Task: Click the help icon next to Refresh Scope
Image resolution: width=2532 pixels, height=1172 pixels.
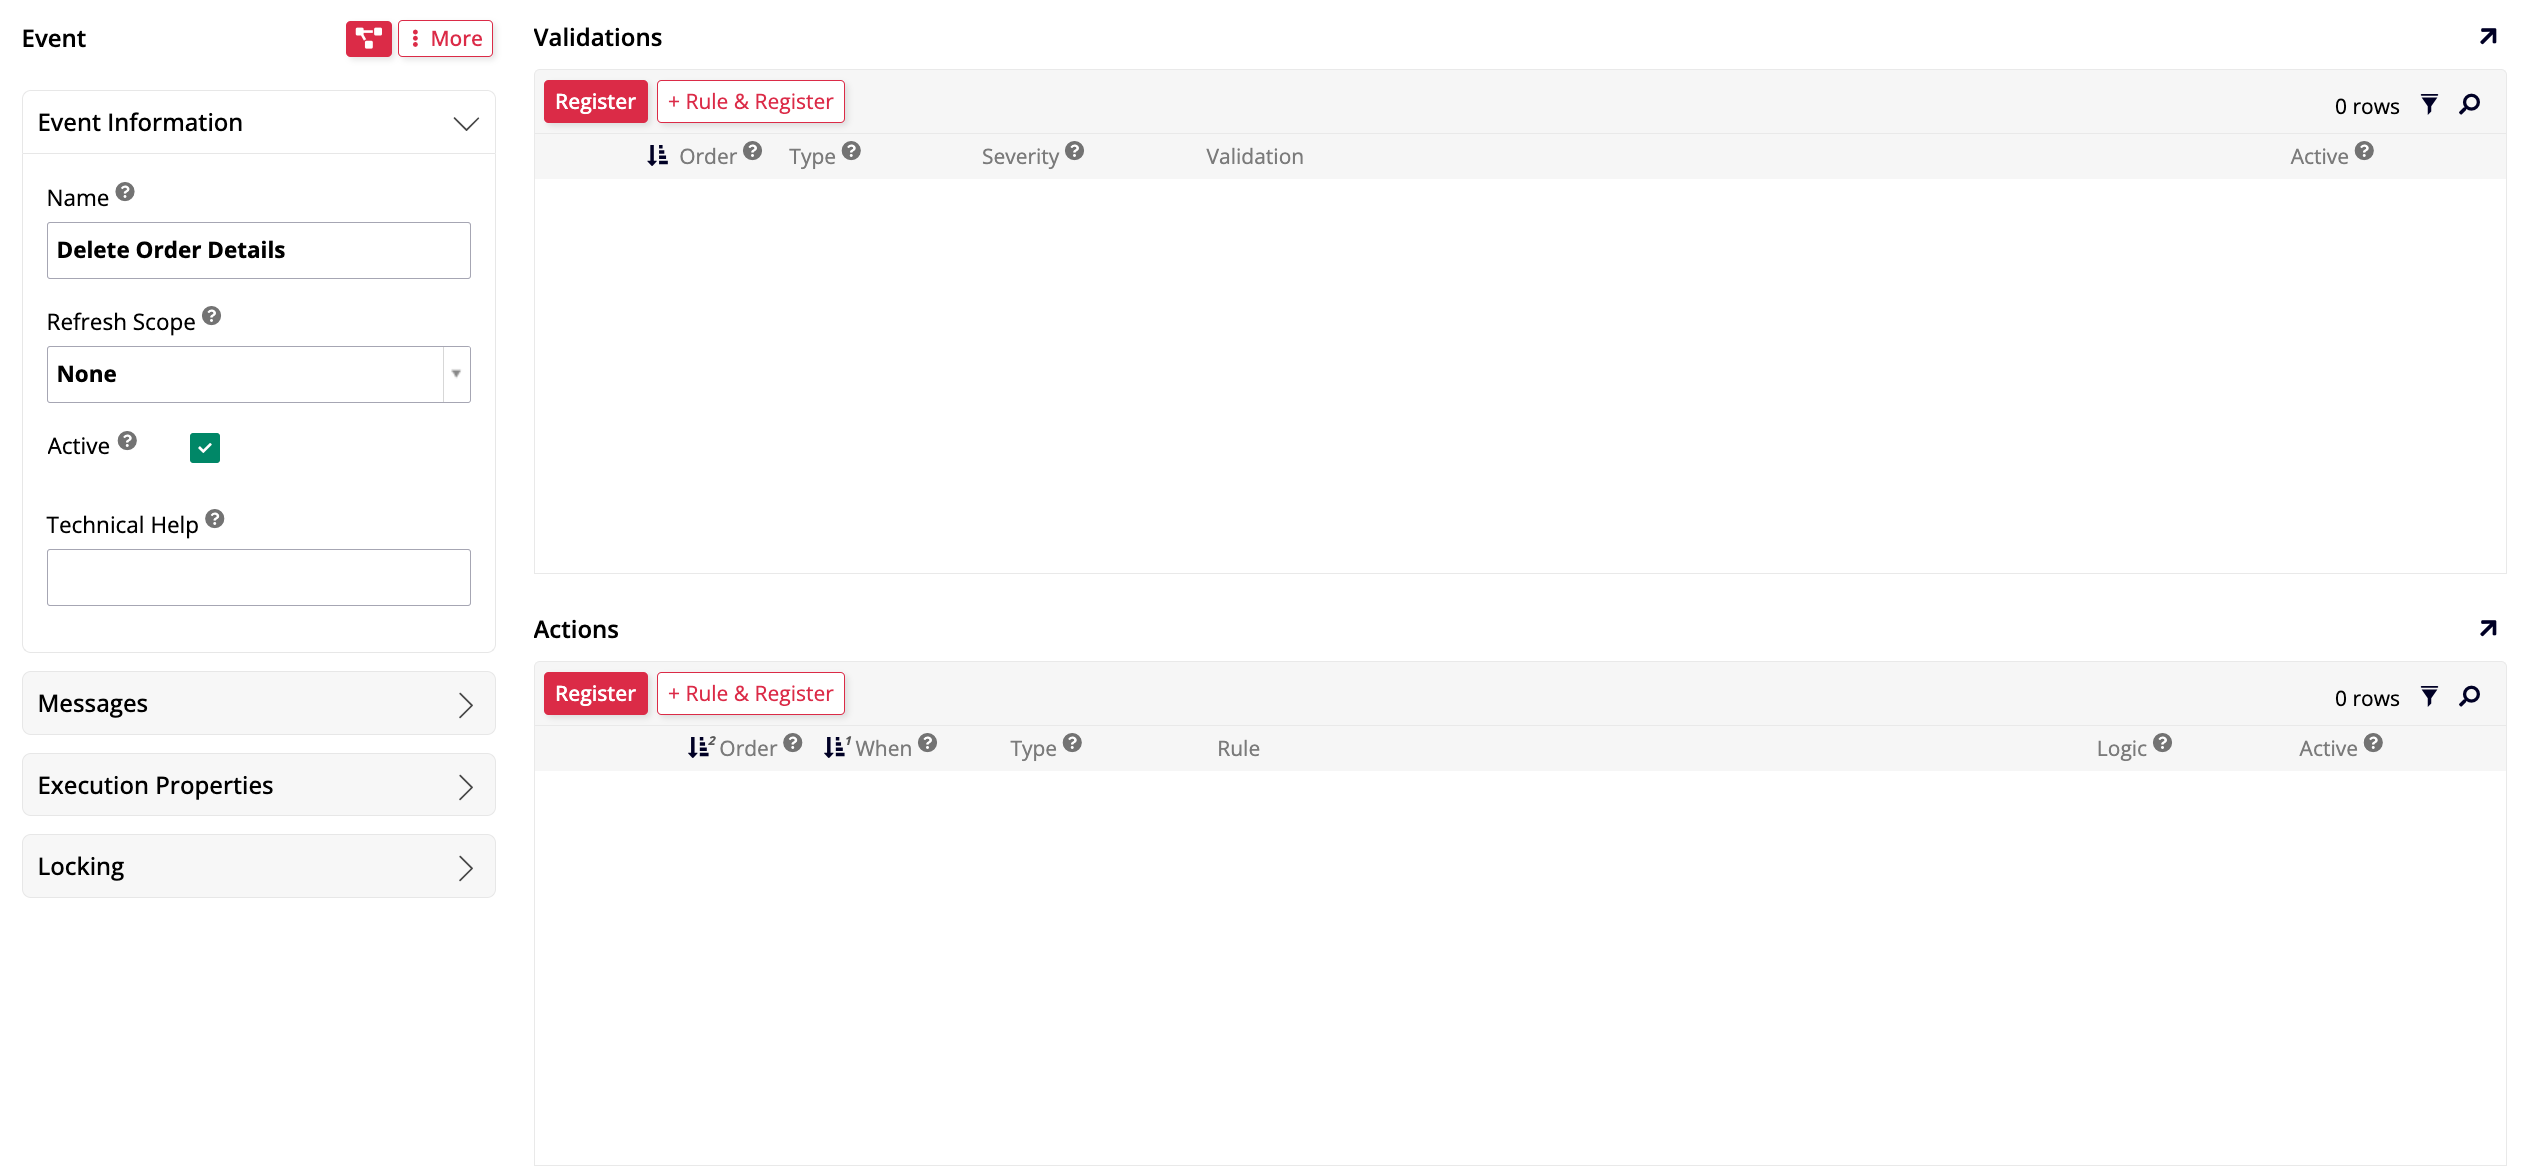Action: (x=211, y=314)
